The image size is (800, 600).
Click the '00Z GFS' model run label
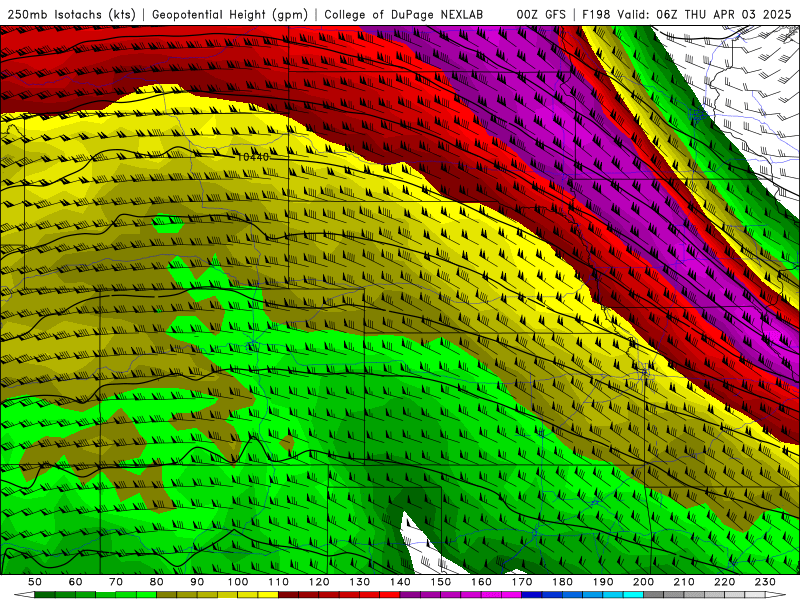point(541,14)
